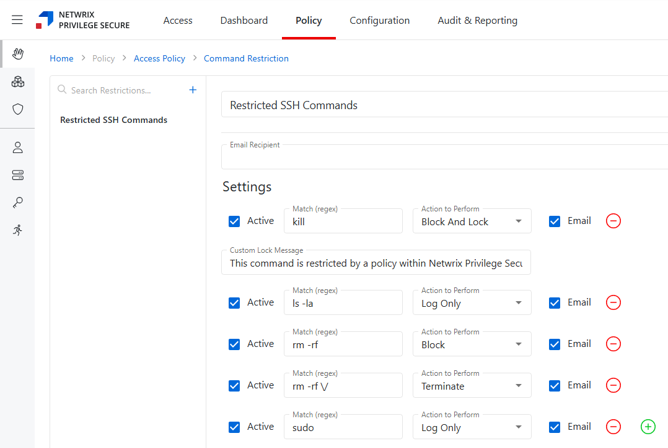Open the hamburger navigation menu
This screenshot has width=668, height=448.
[x=17, y=20]
